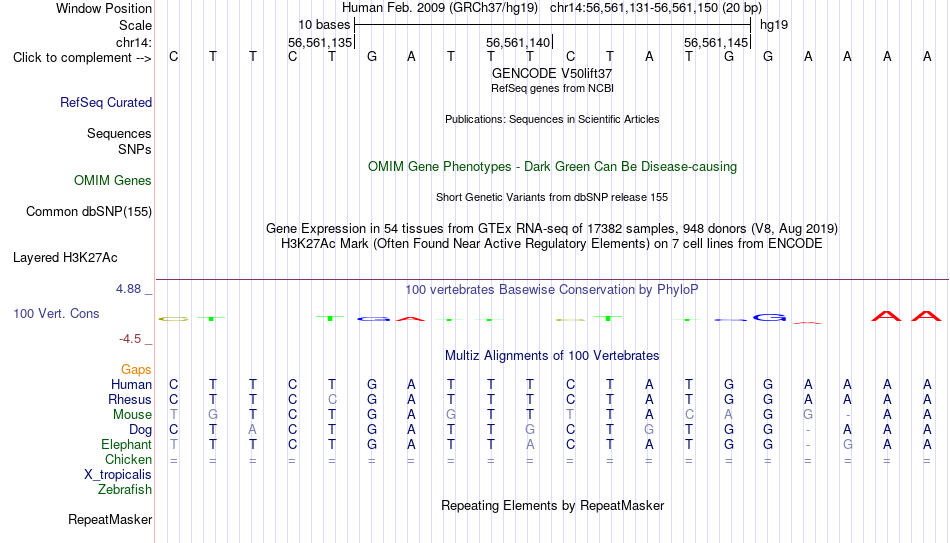The width and height of the screenshot is (950, 543).
Task: Click 'RefSeq genes from NCBI' title
Action: pyautogui.click(x=553, y=88)
